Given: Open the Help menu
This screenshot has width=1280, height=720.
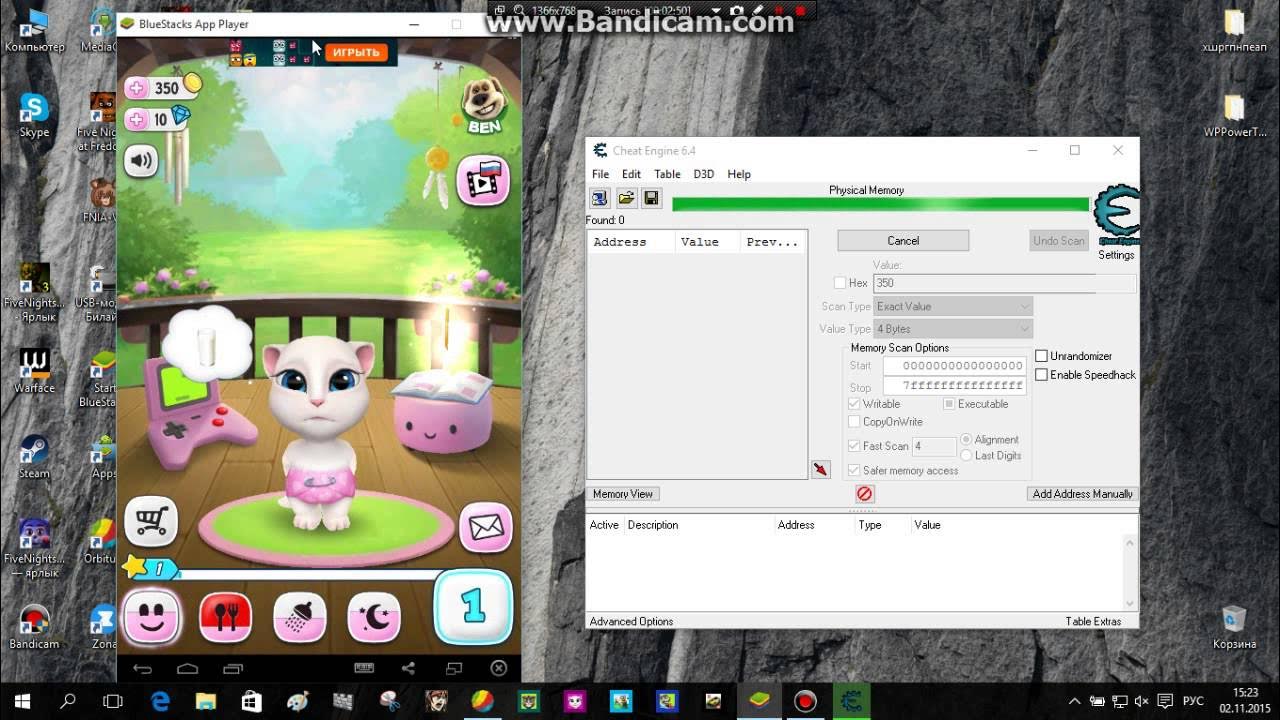Looking at the screenshot, I should (739, 174).
